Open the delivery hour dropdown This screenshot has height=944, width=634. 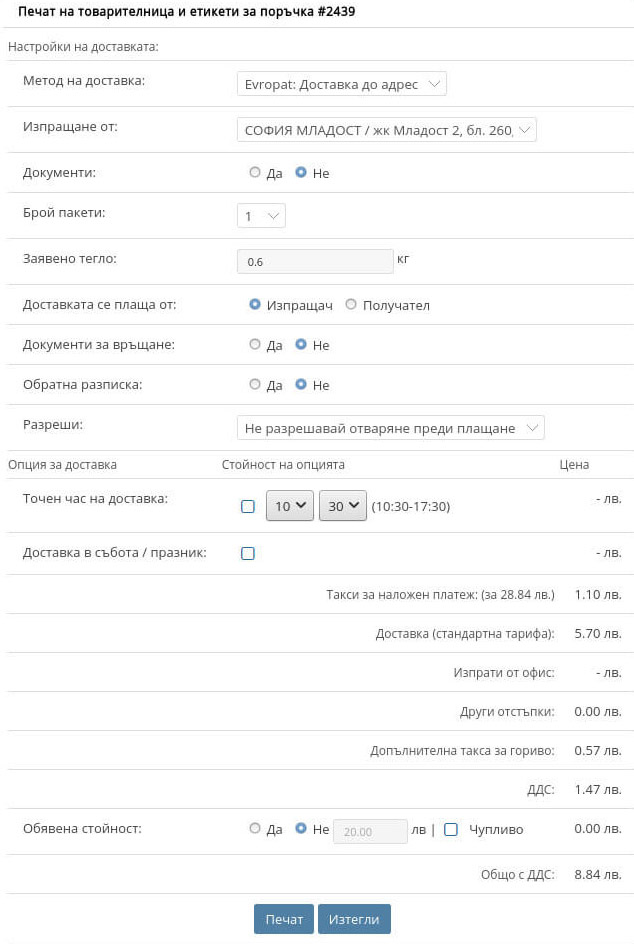pos(289,506)
